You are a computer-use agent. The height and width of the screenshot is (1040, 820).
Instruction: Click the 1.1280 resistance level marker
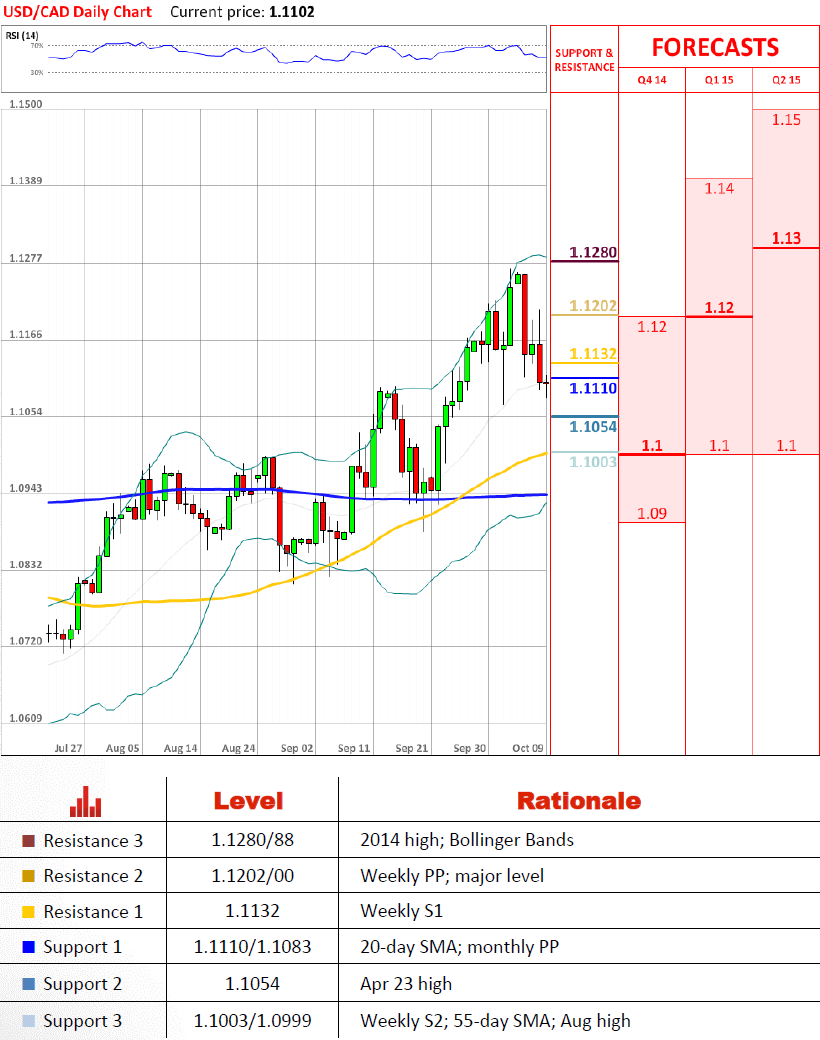click(593, 253)
